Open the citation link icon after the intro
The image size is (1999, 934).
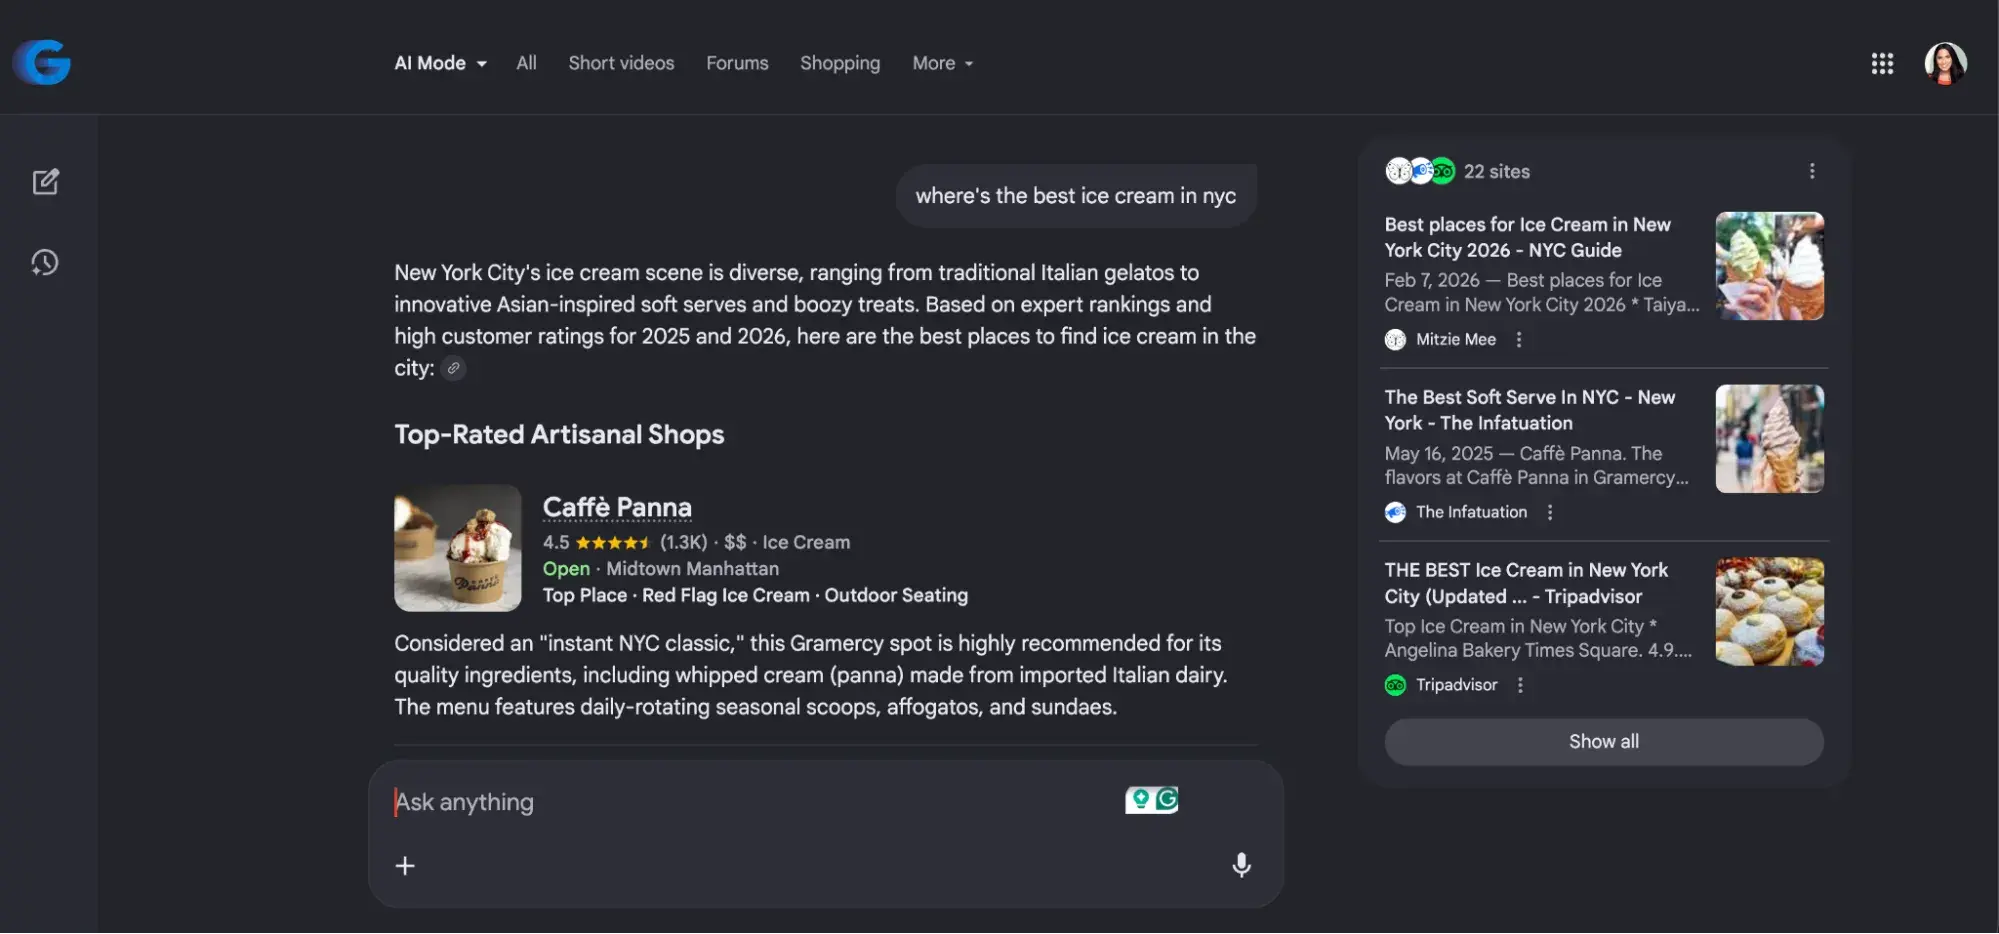coord(453,368)
